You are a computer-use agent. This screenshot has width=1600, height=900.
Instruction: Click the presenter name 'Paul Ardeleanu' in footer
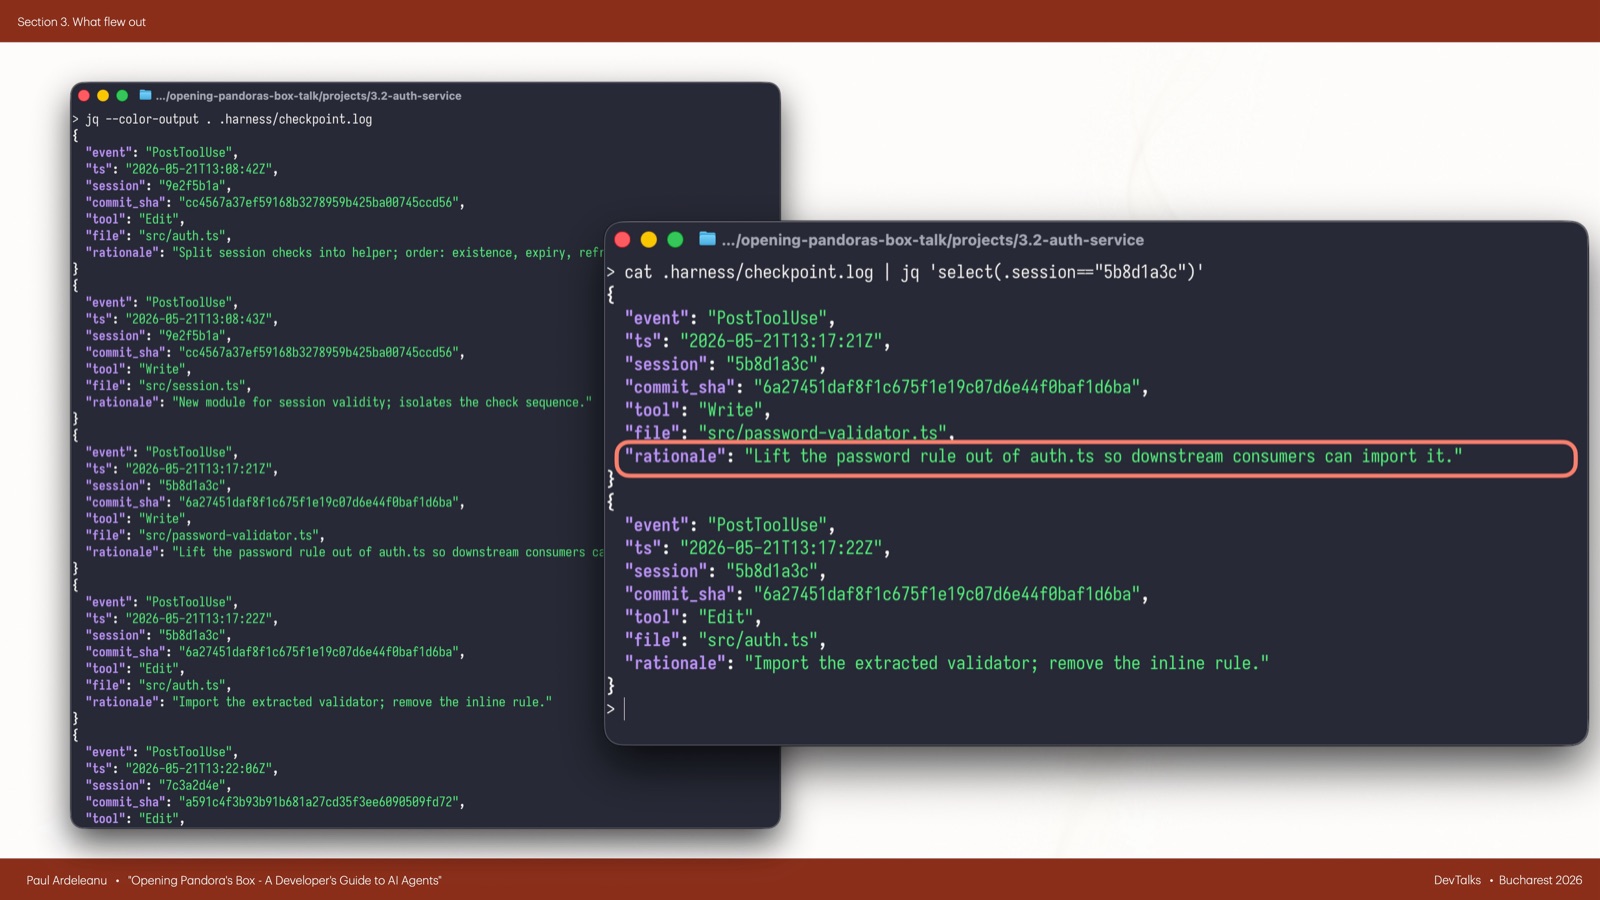67,880
